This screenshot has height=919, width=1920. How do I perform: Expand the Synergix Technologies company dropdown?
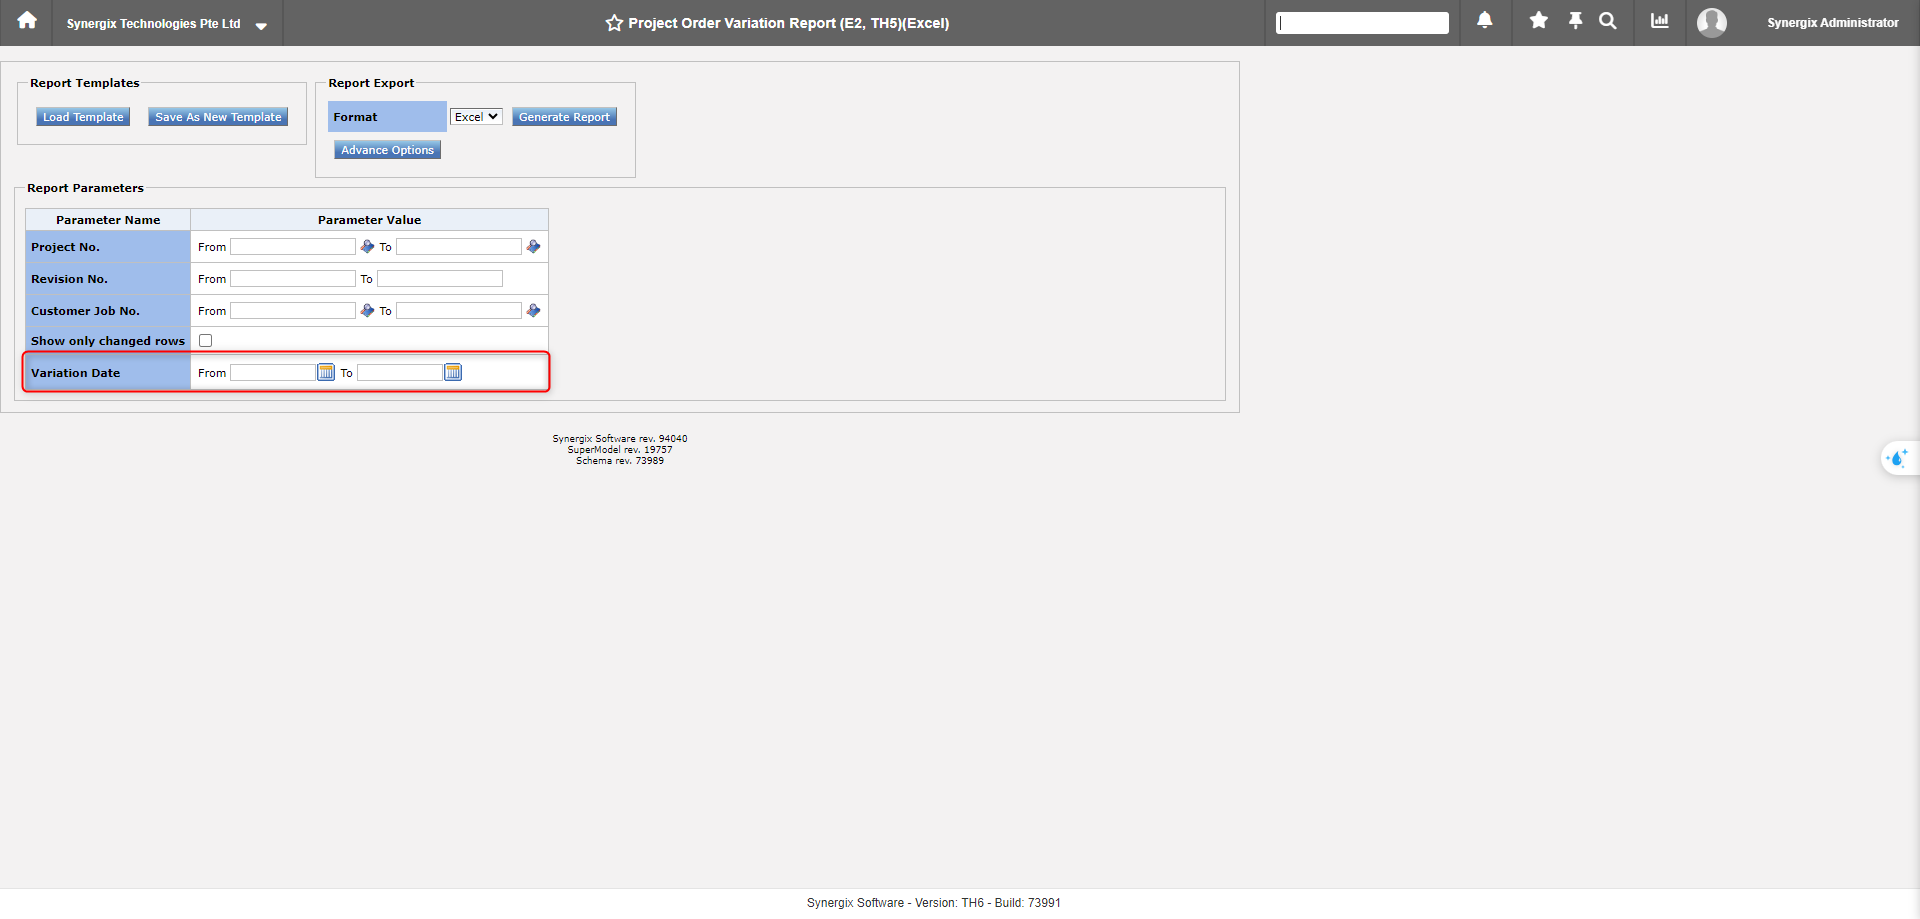[x=261, y=25]
